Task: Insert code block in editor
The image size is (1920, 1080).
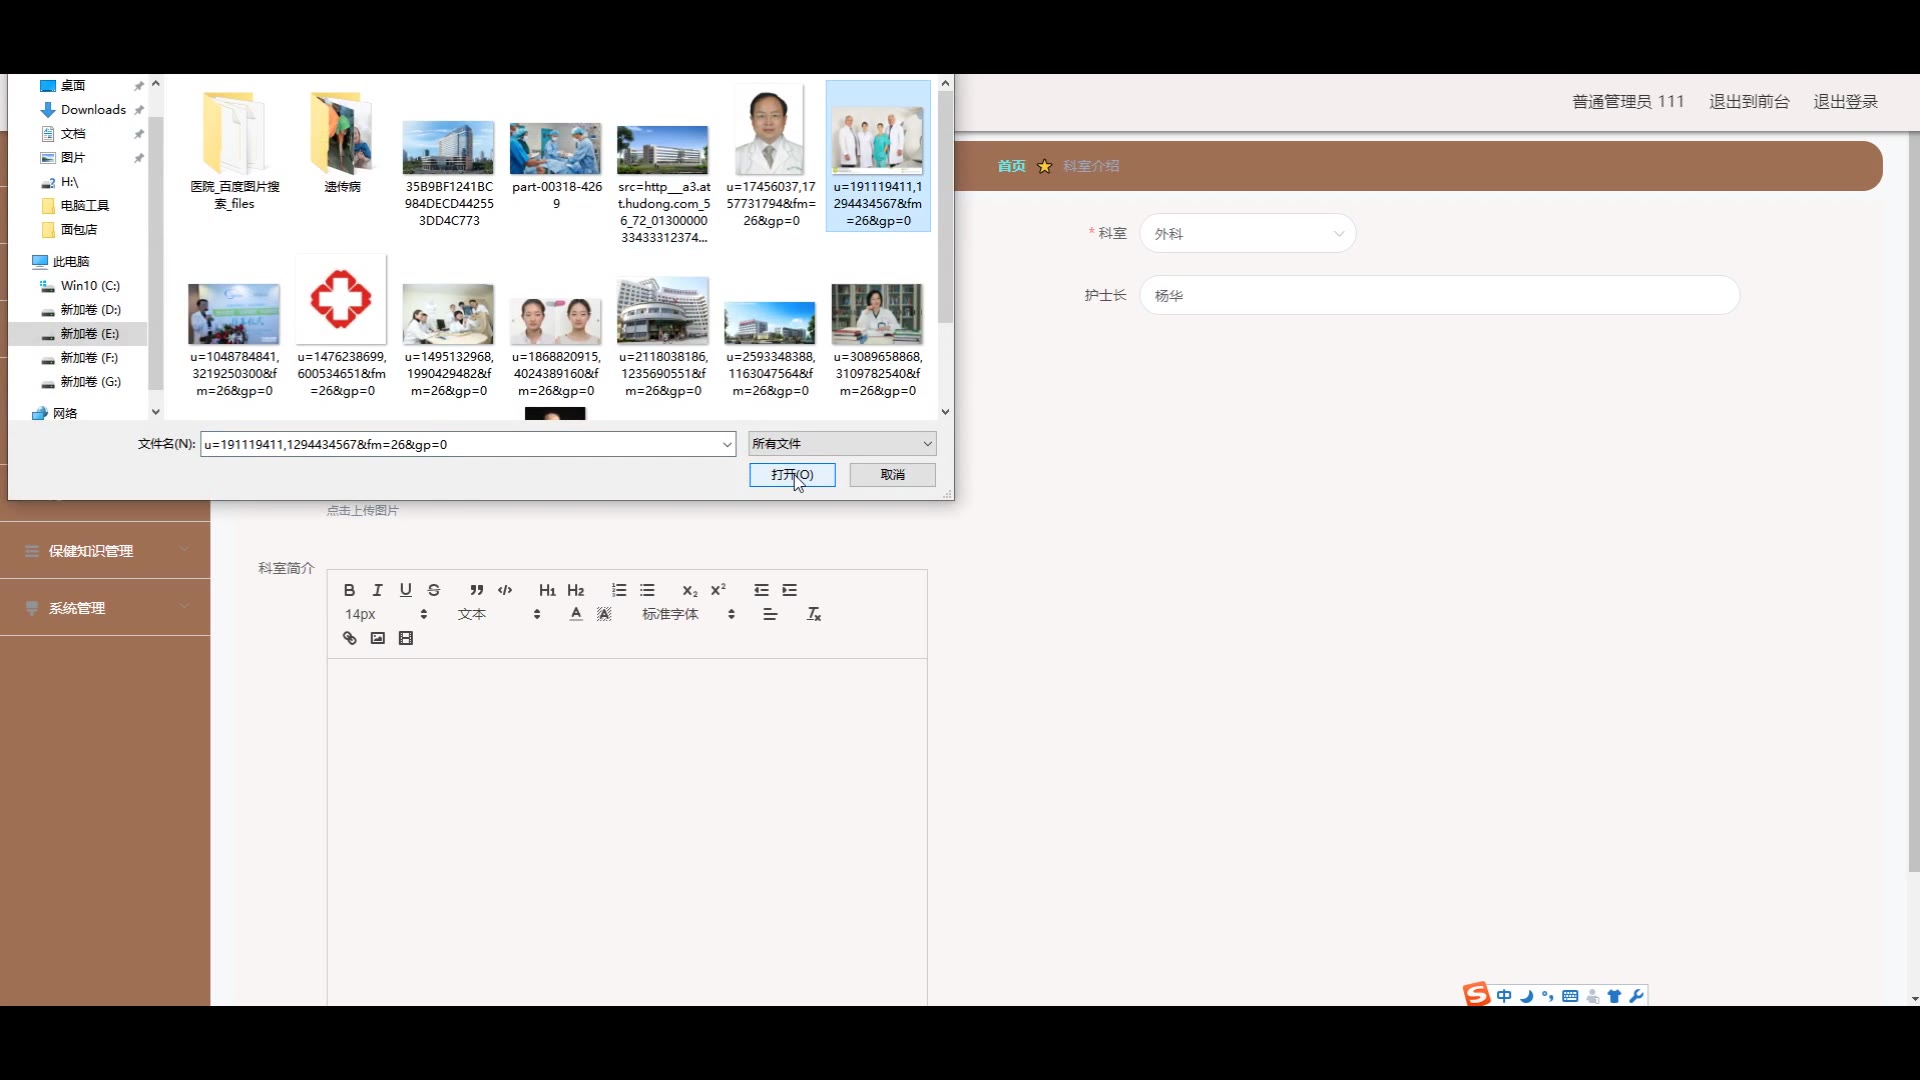Action: pyautogui.click(x=505, y=590)
